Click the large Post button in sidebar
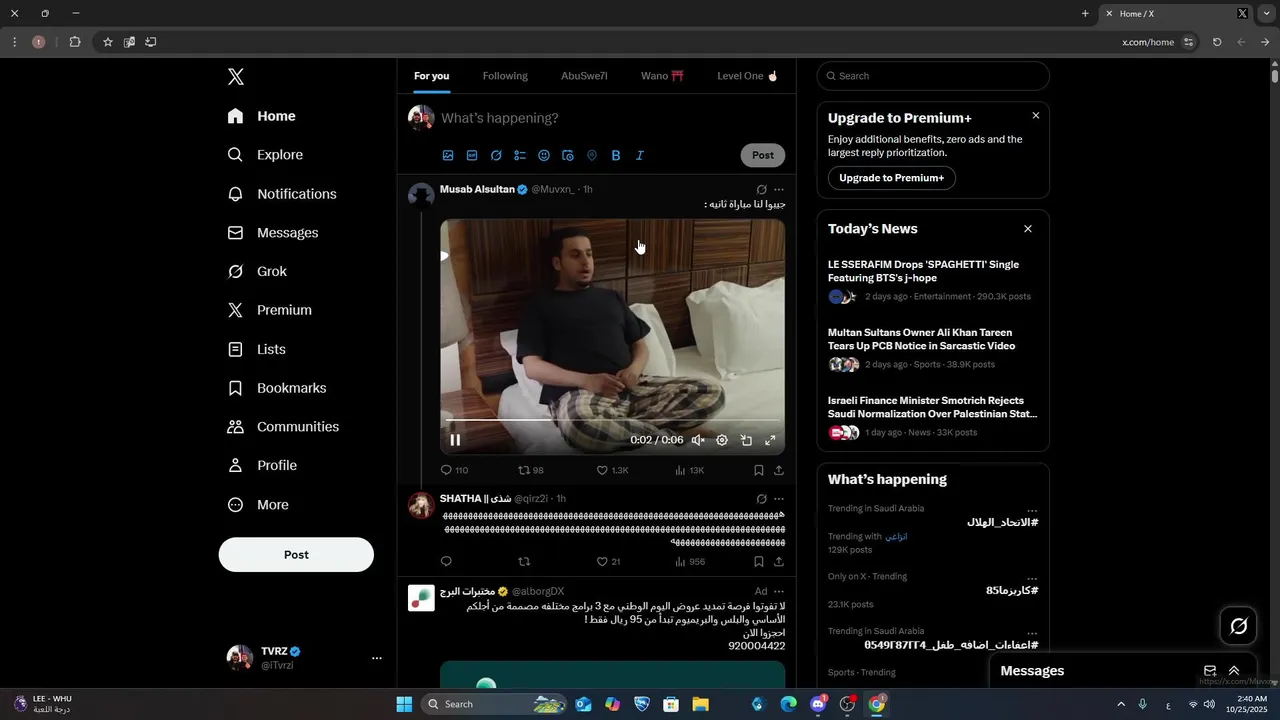 (x=296, y=555)
